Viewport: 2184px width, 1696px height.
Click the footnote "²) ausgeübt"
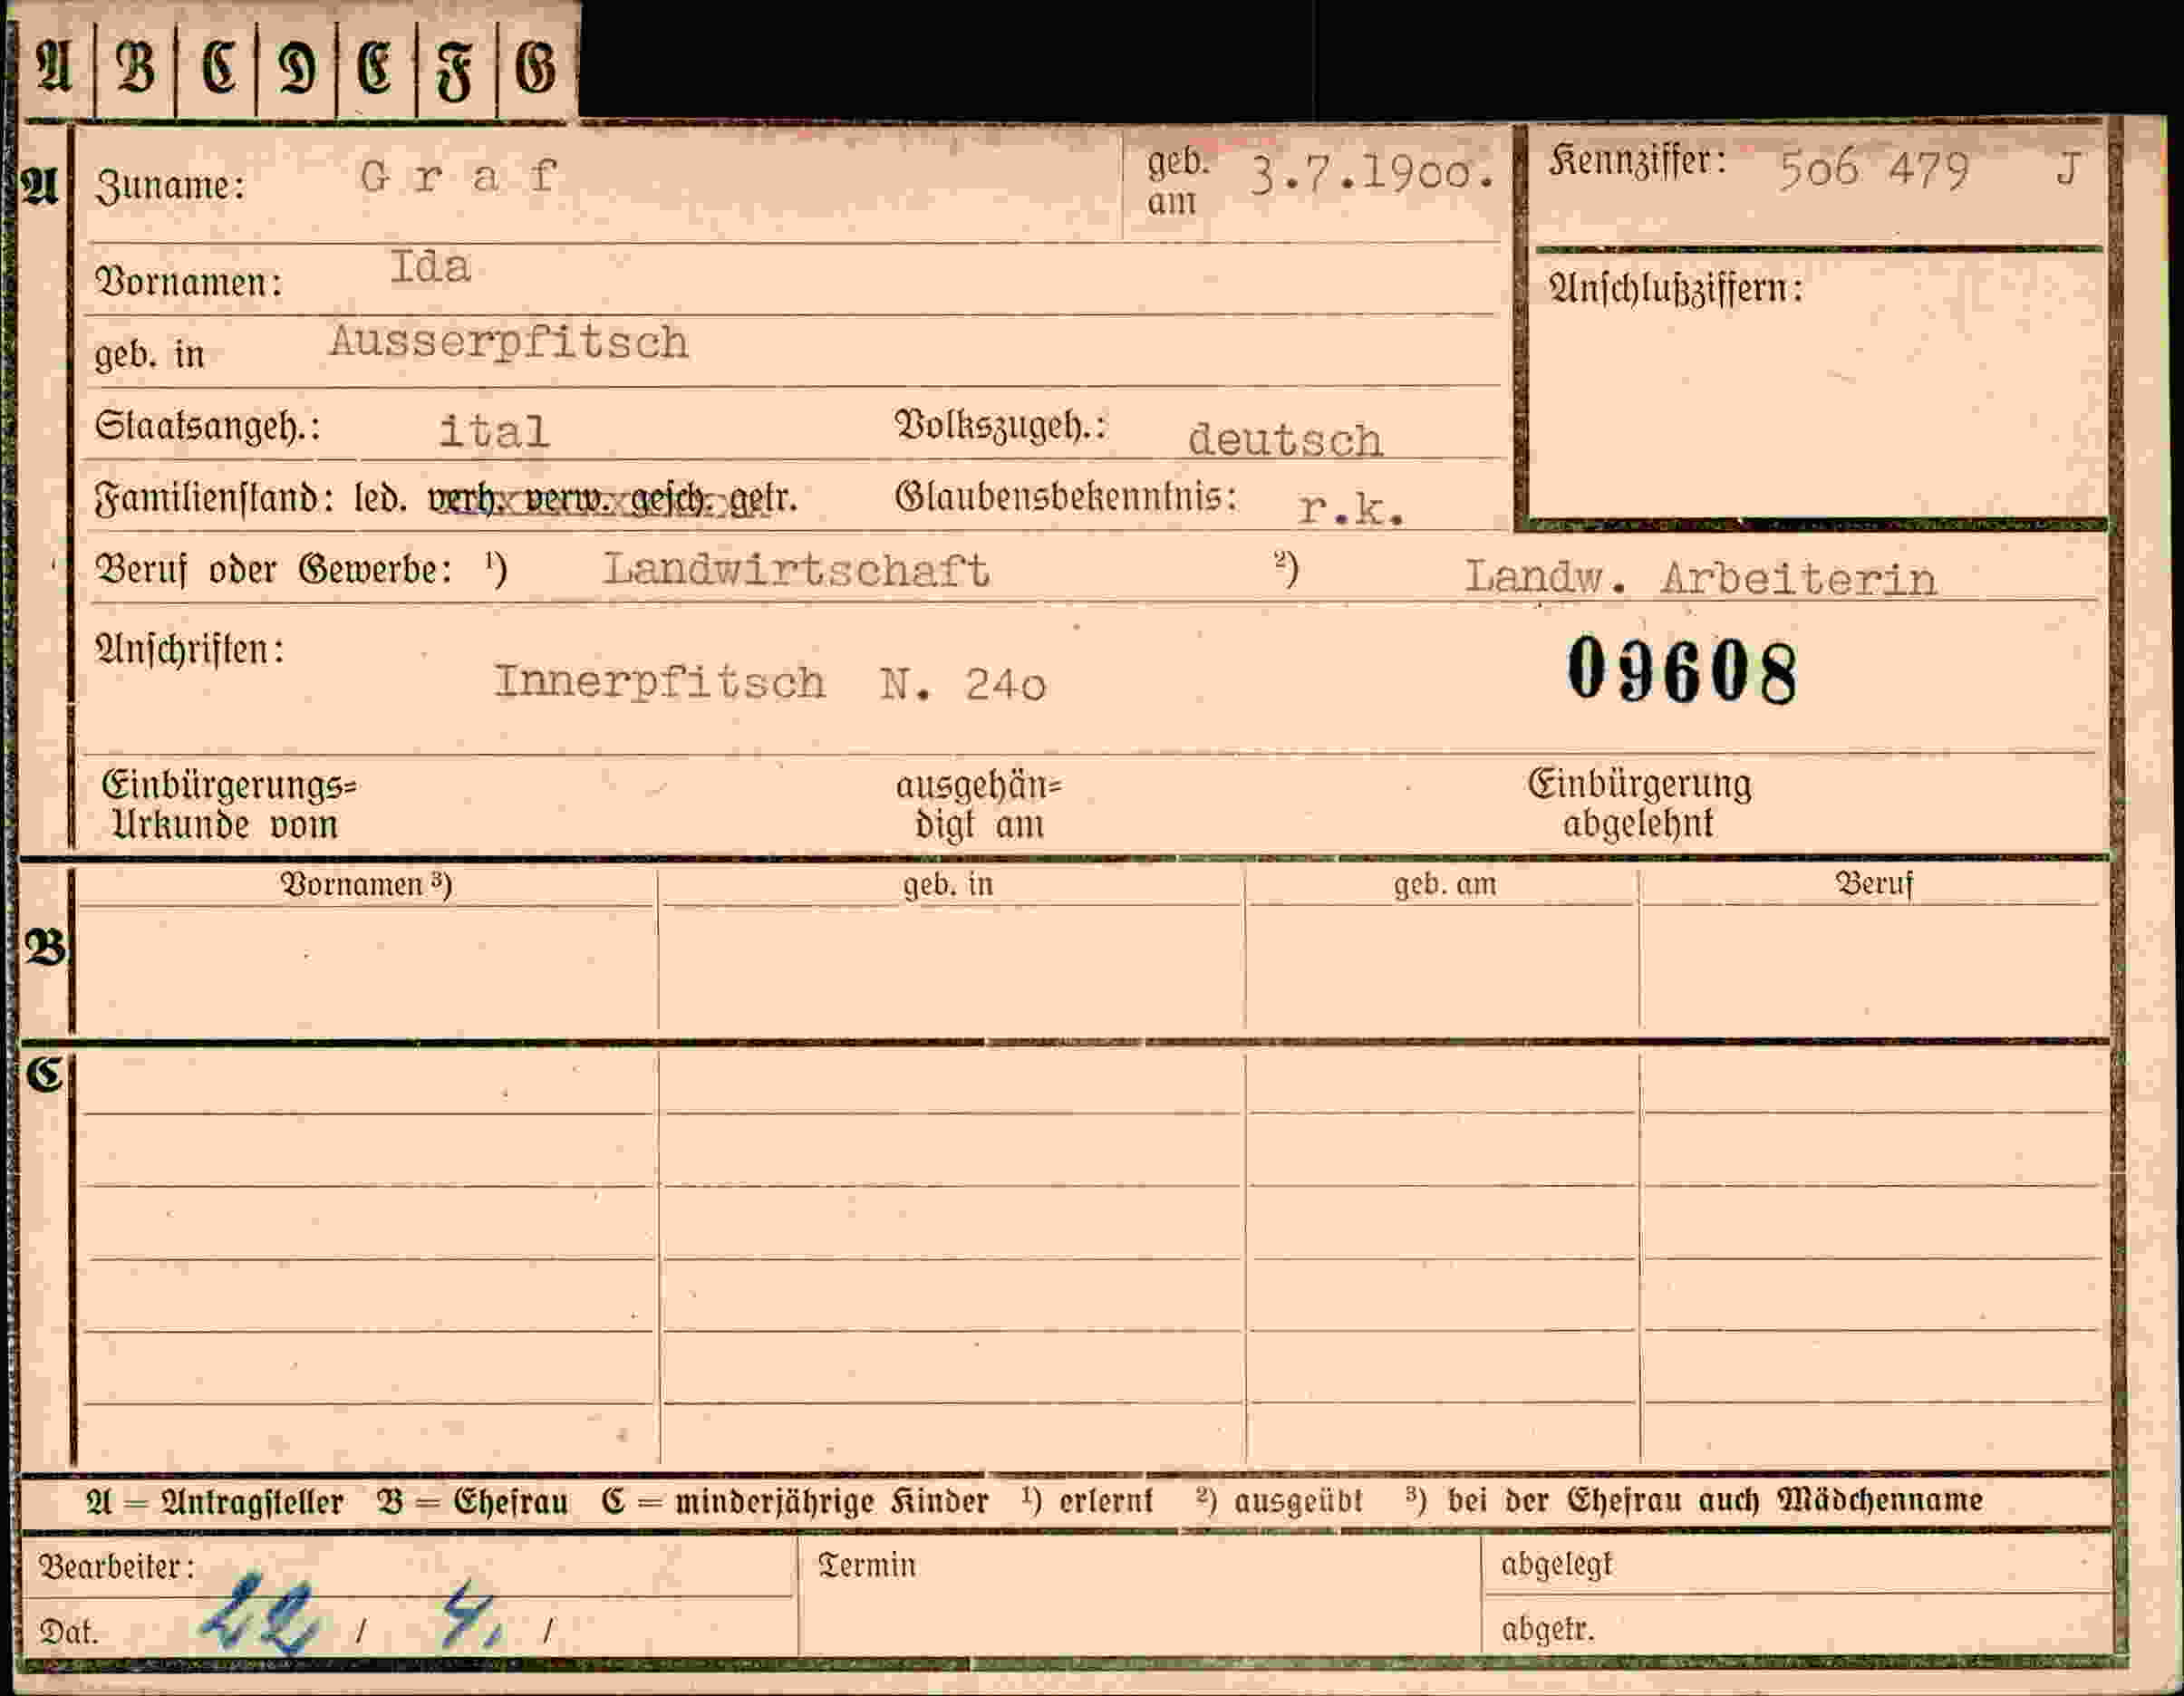[x=1279, y=1501]
